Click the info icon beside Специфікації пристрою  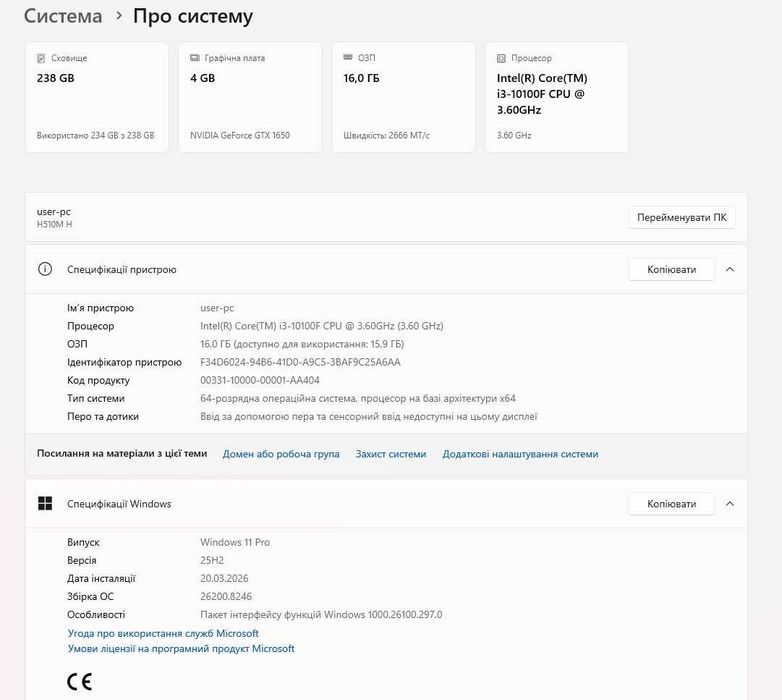tap(45, 269)
